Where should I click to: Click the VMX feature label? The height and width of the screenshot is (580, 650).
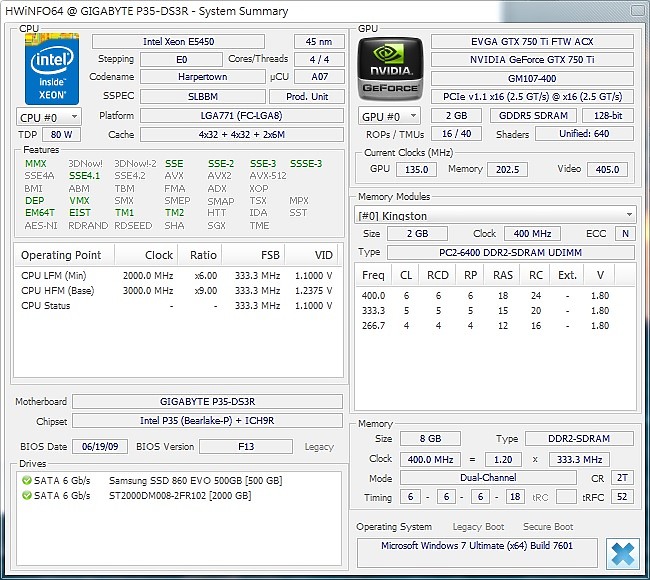80,201
